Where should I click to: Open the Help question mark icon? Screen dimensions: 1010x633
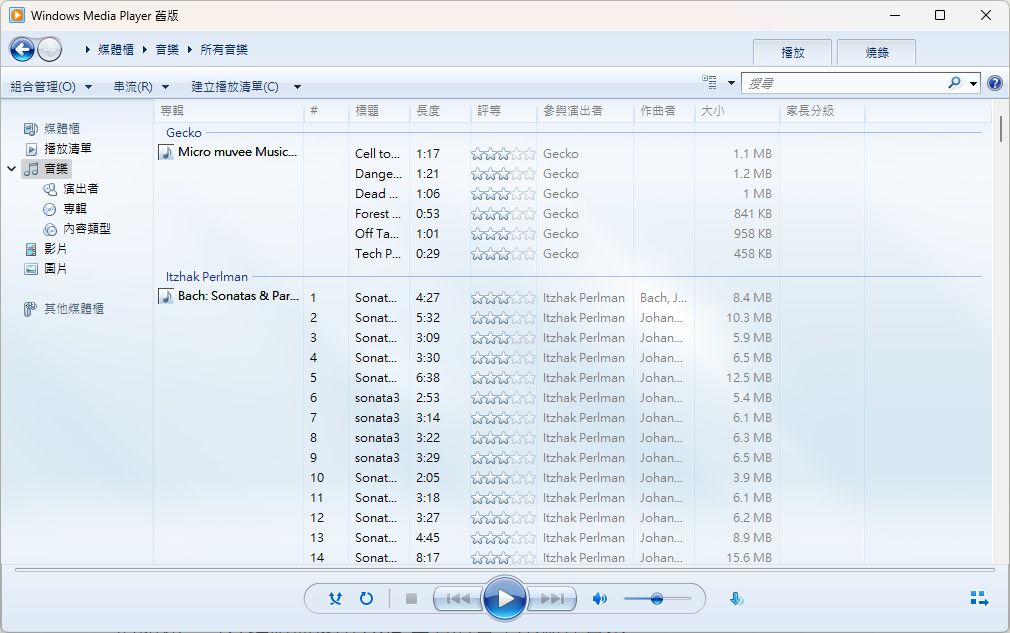pos(995,83)
